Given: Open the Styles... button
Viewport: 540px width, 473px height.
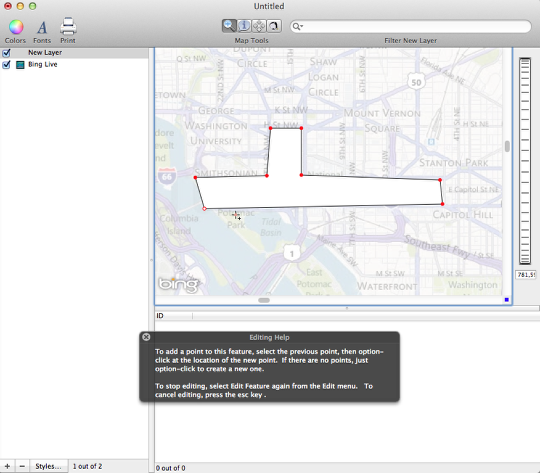Looking at the screenshot, I should pos(49,466).
